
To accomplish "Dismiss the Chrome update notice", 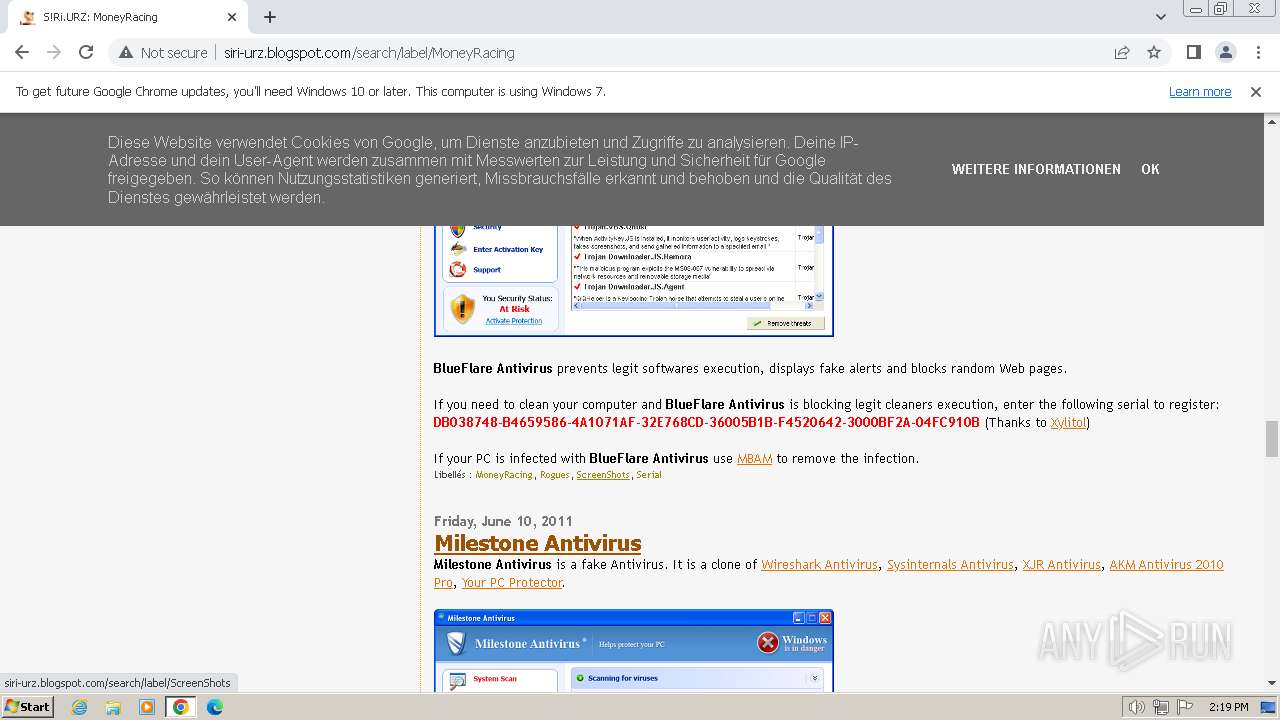I will 1256,92.
